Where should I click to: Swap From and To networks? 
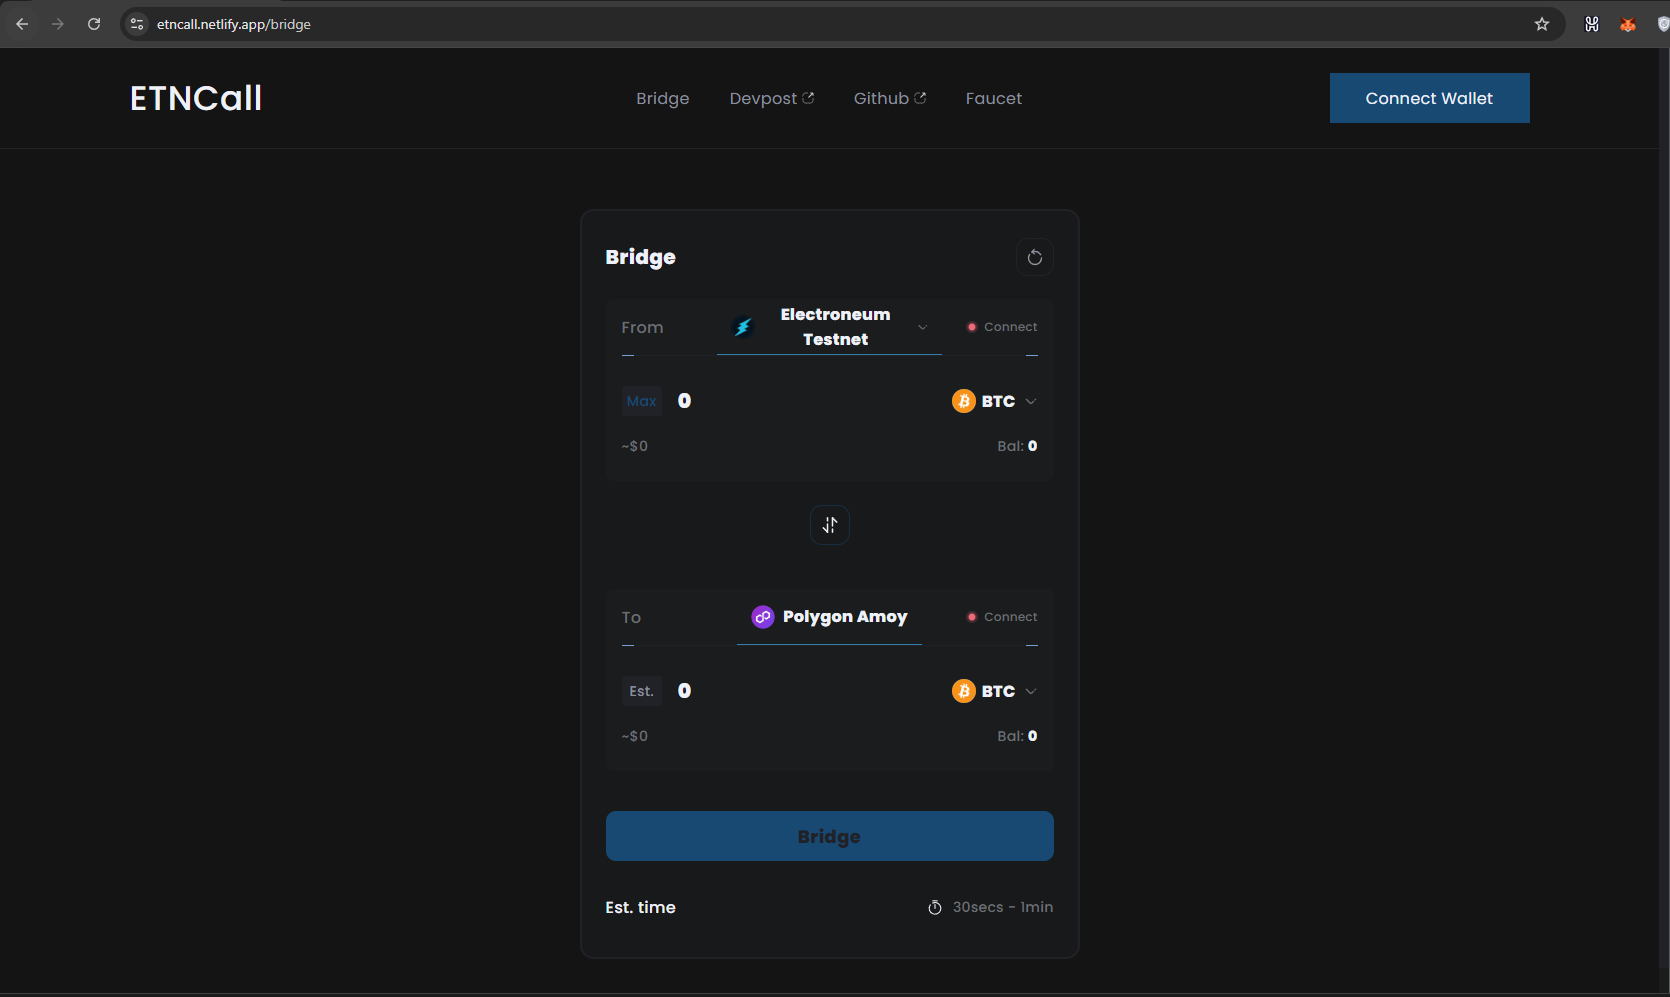830,525
